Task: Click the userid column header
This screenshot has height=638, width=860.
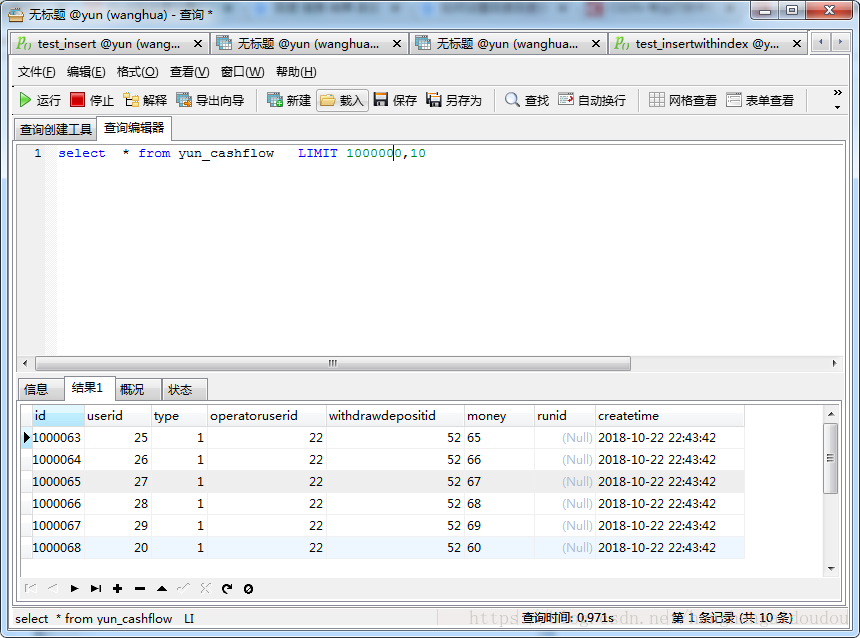Action: coord(118,416)
